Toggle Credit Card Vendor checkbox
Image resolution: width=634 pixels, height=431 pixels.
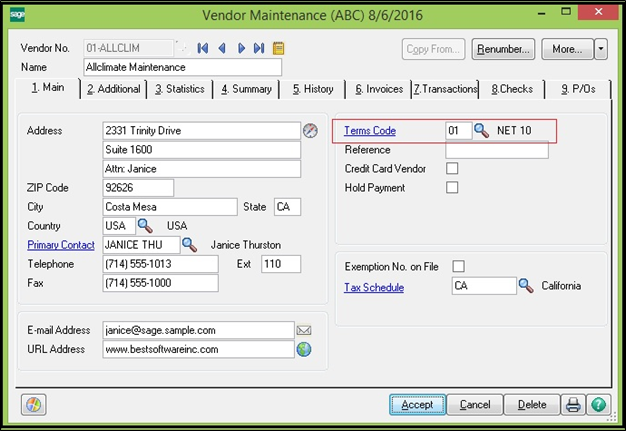click(452, 168)
